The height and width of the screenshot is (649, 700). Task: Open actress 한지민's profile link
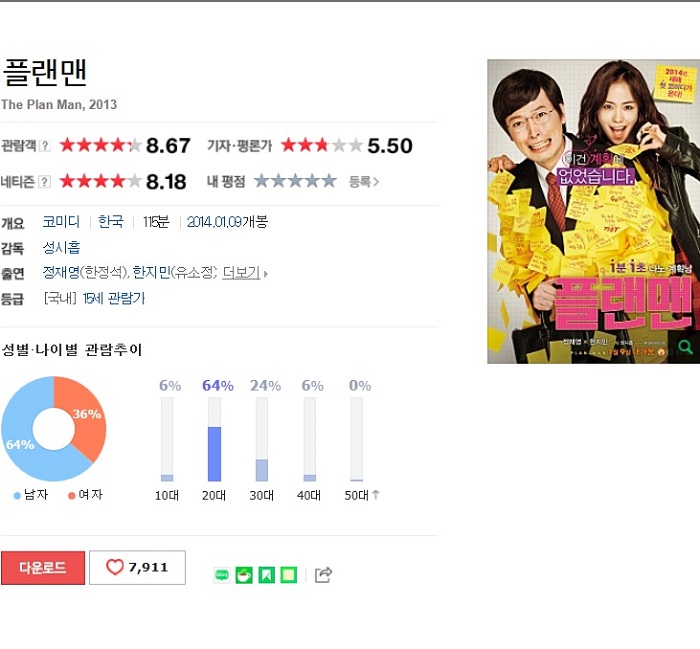click(151, 272)
